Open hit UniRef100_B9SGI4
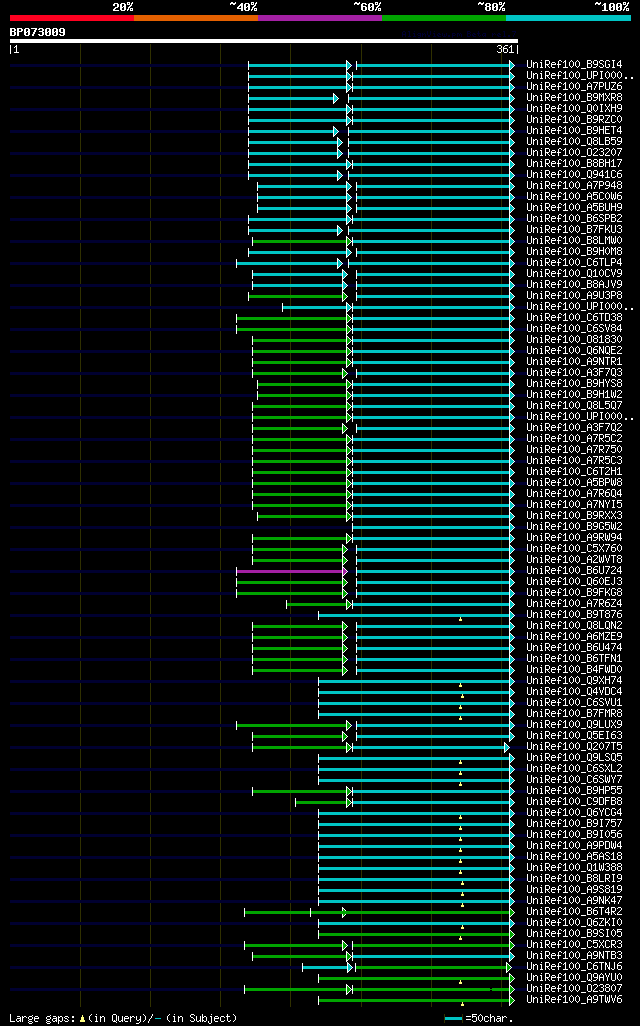 (x=575, y=65)
